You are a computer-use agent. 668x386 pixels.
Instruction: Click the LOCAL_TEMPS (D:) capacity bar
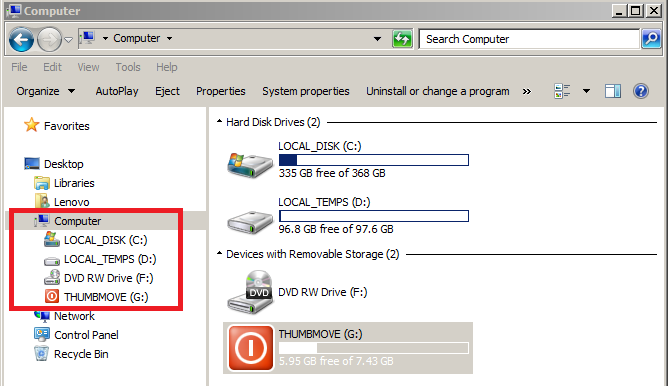click(374, 216)
